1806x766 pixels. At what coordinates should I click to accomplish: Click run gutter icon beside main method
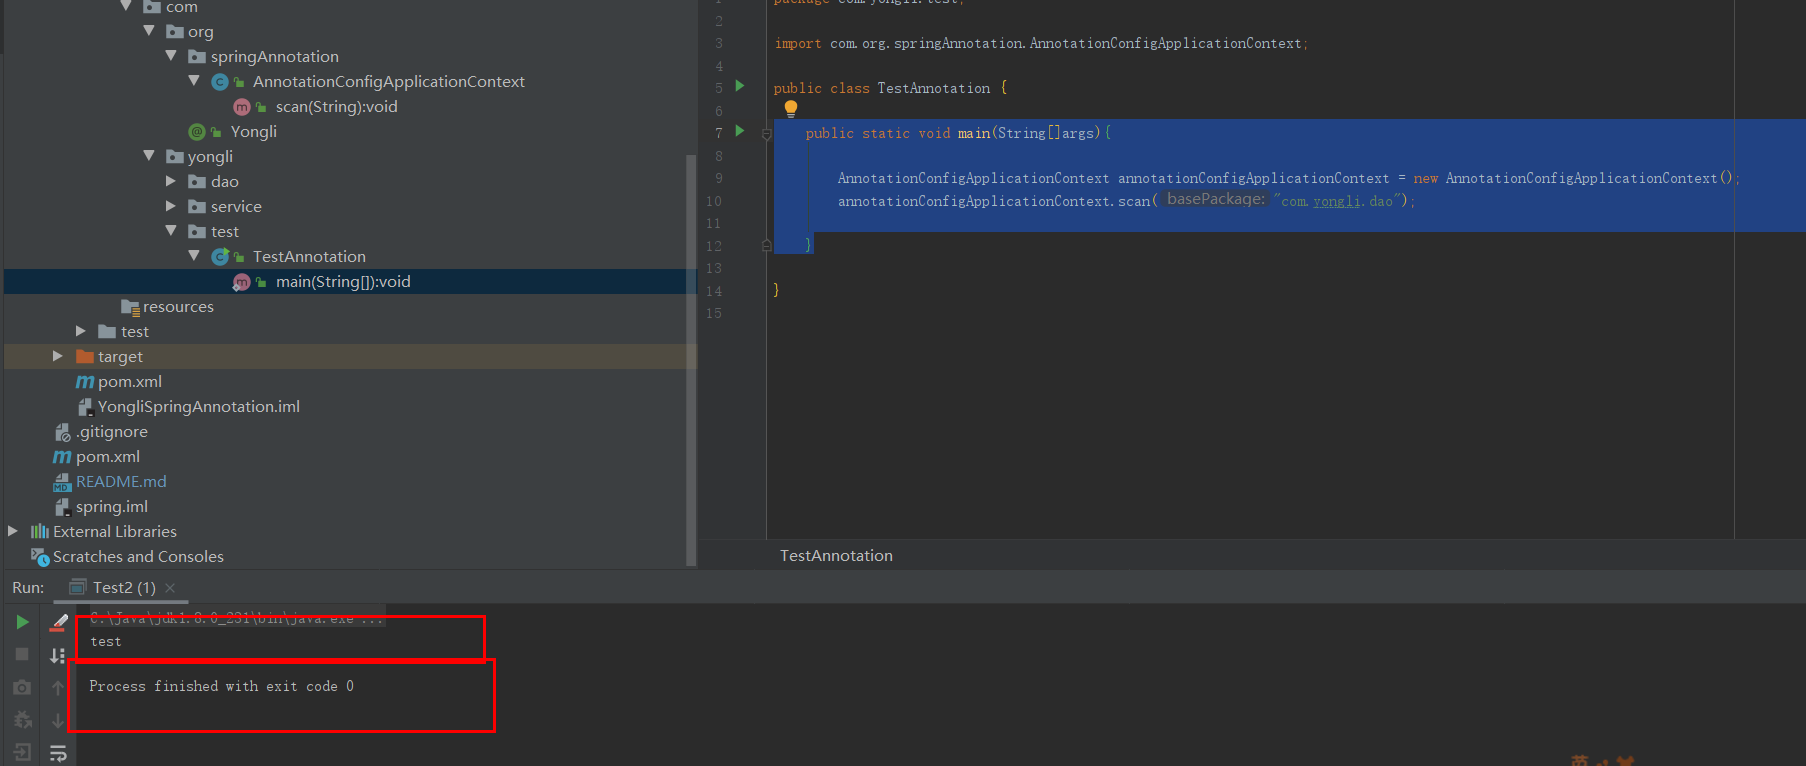click(740, 131)
